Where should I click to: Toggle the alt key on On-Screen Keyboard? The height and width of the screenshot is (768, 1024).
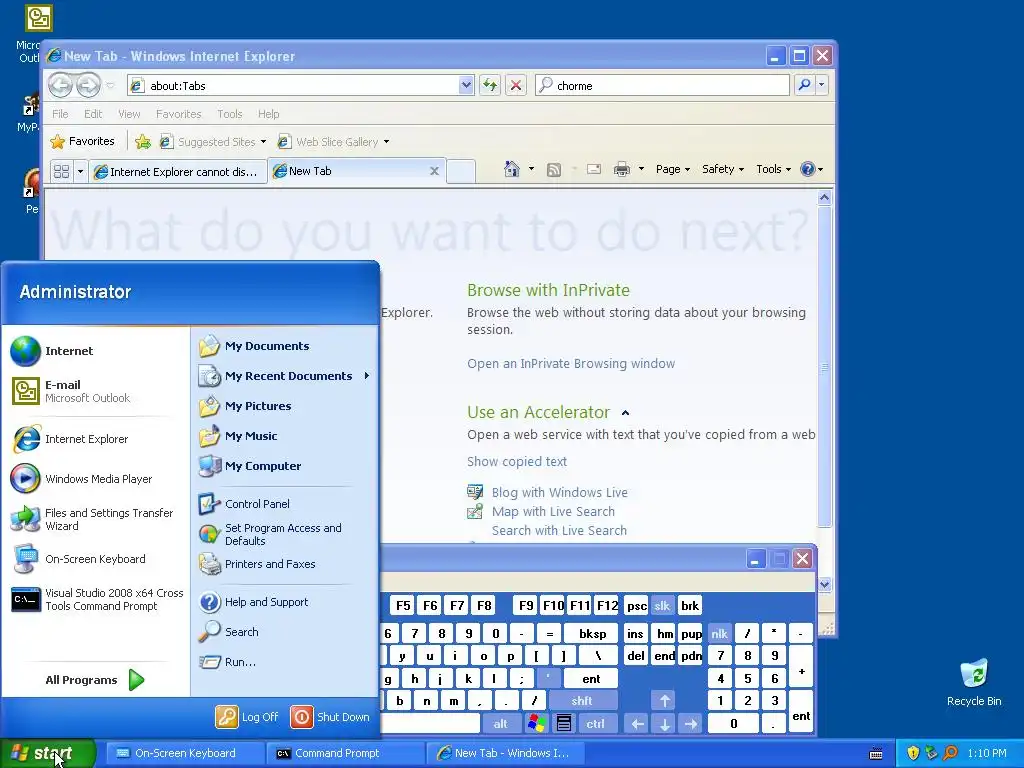[x=500, y=724]
